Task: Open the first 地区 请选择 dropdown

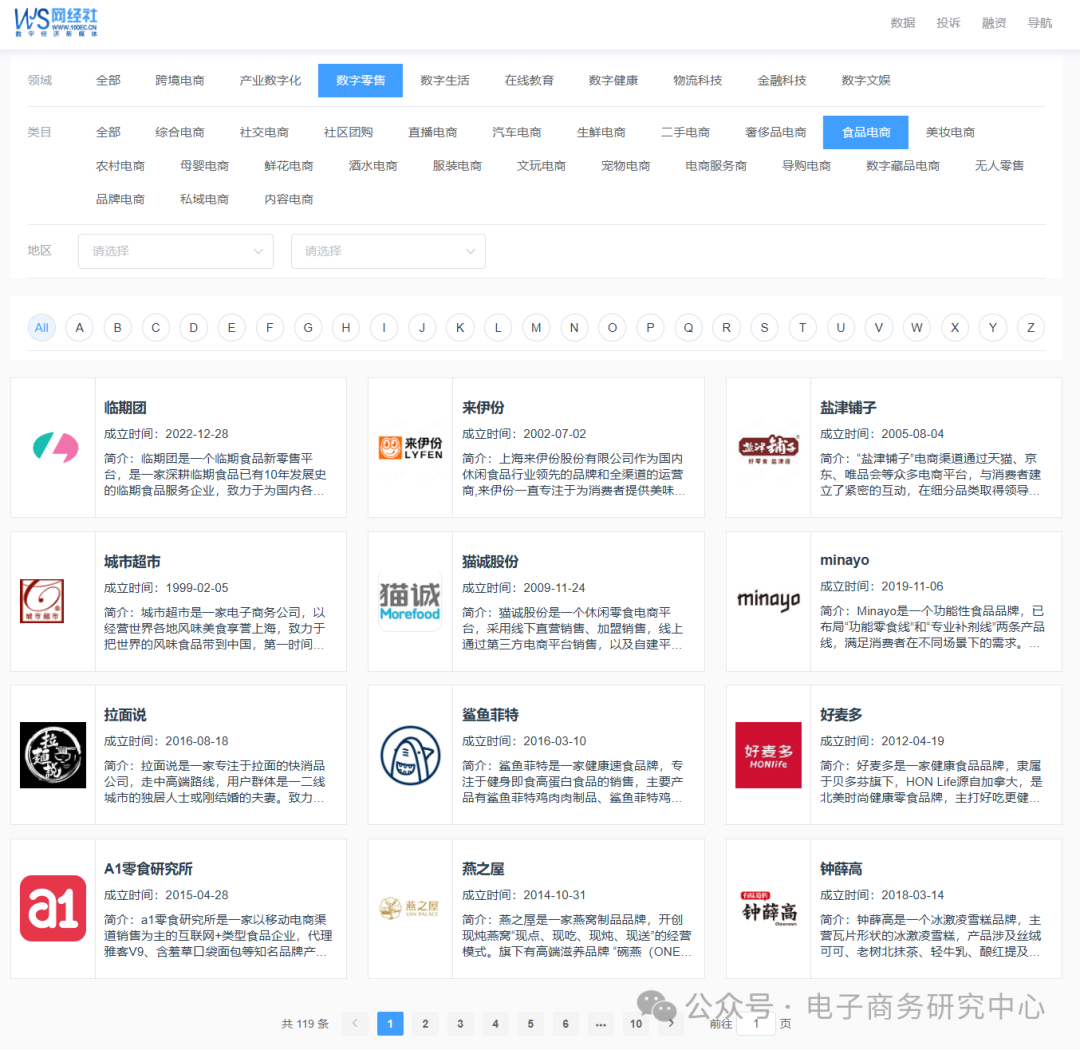Action: coord(175,251)
